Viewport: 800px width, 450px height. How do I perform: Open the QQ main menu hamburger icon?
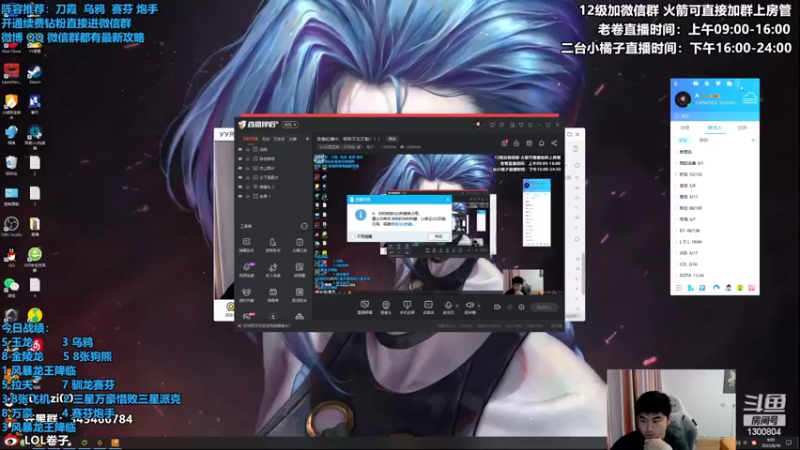679,288
